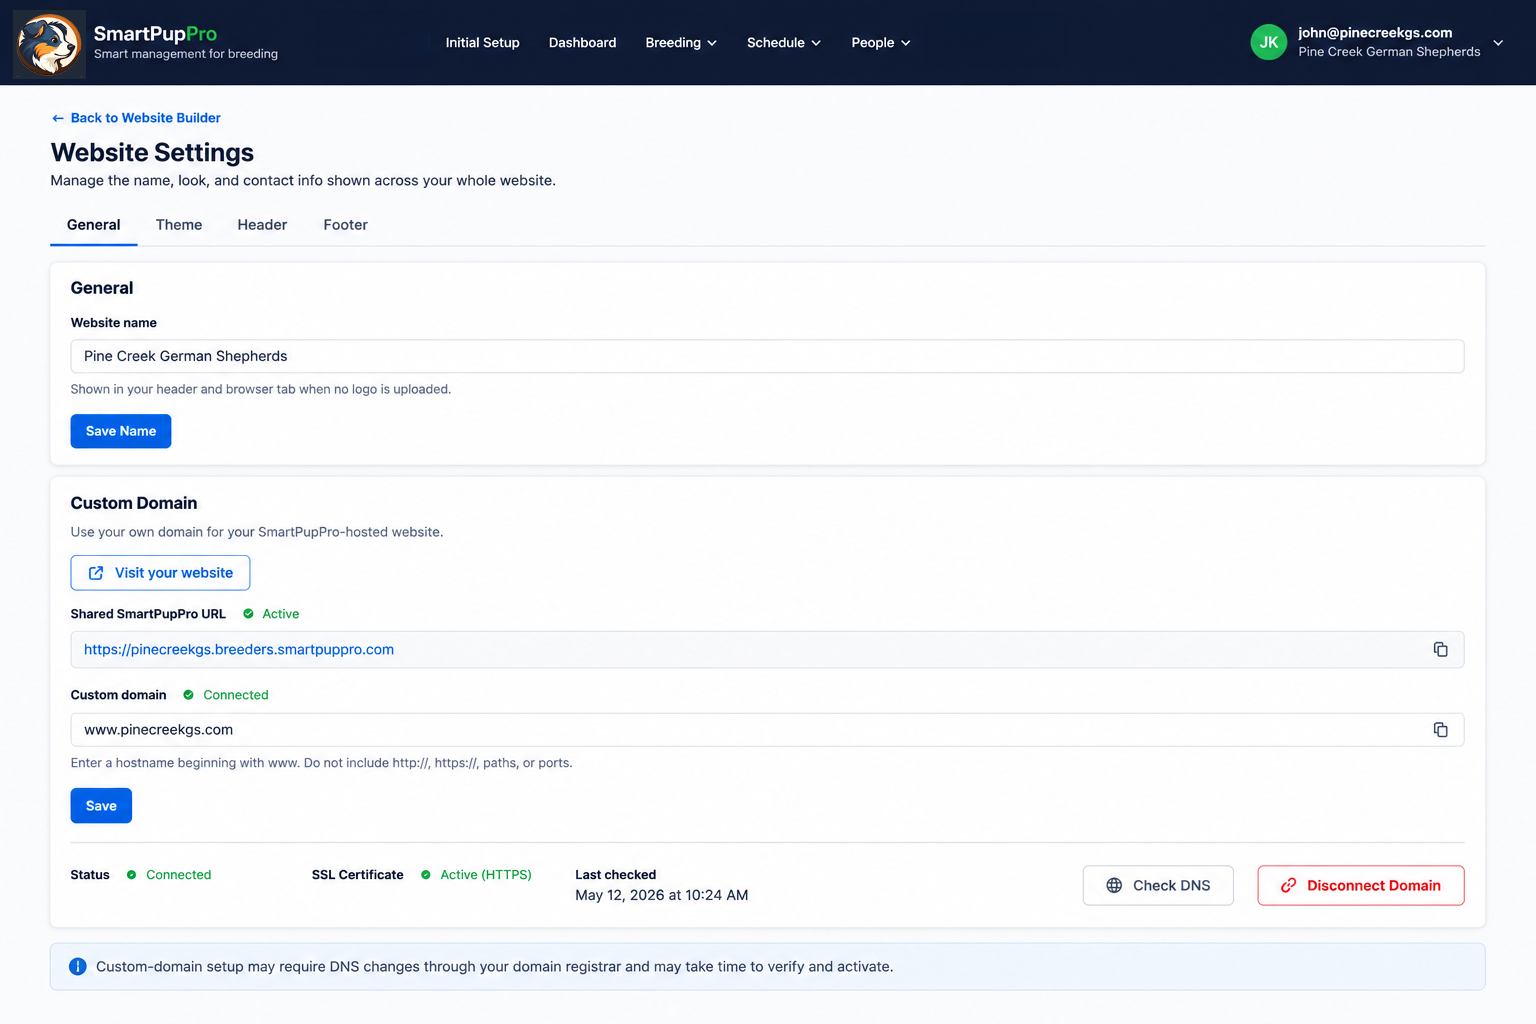Image resolution: width=1536 pixels, height=1024 pixels.
Task: Click the green check next to Active
Action: tap(248, 614)
